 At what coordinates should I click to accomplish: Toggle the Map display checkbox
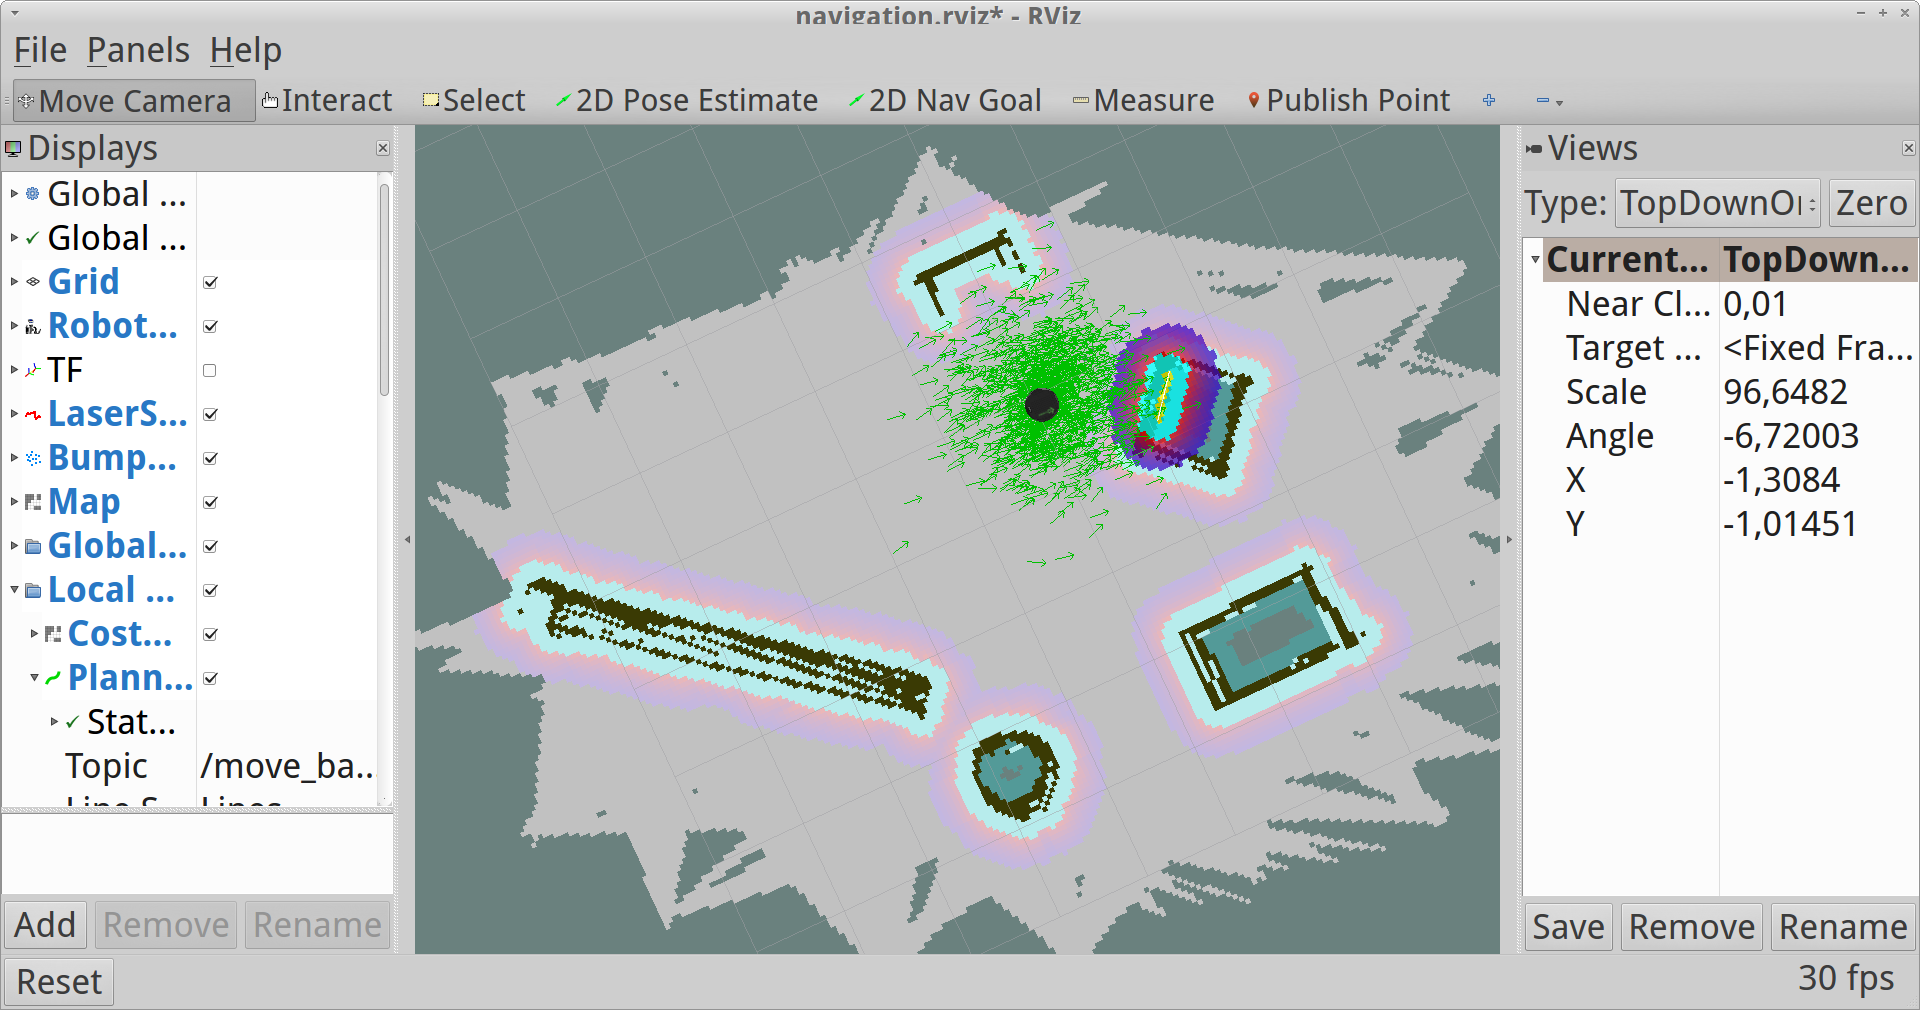[x=210, y=503]
